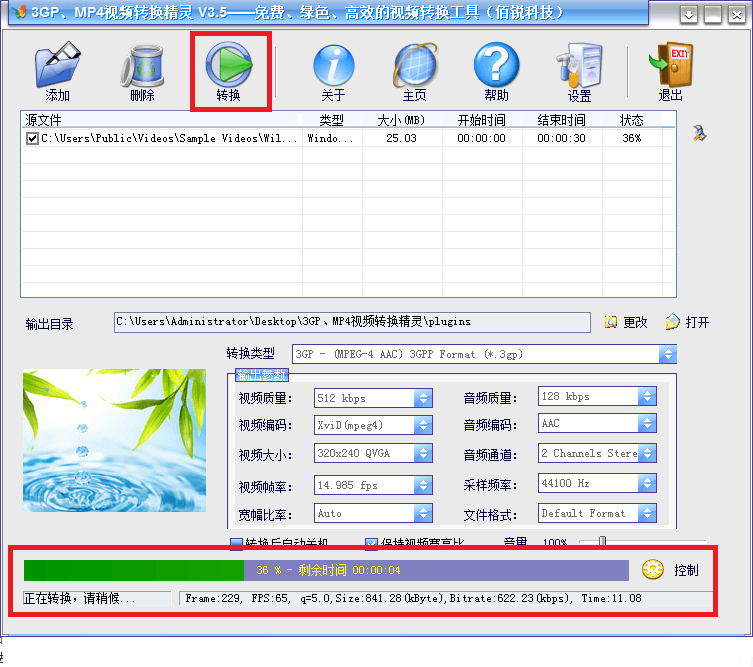
Task: Click the 退出 (Exit) door icon
Action: (671, 64)
